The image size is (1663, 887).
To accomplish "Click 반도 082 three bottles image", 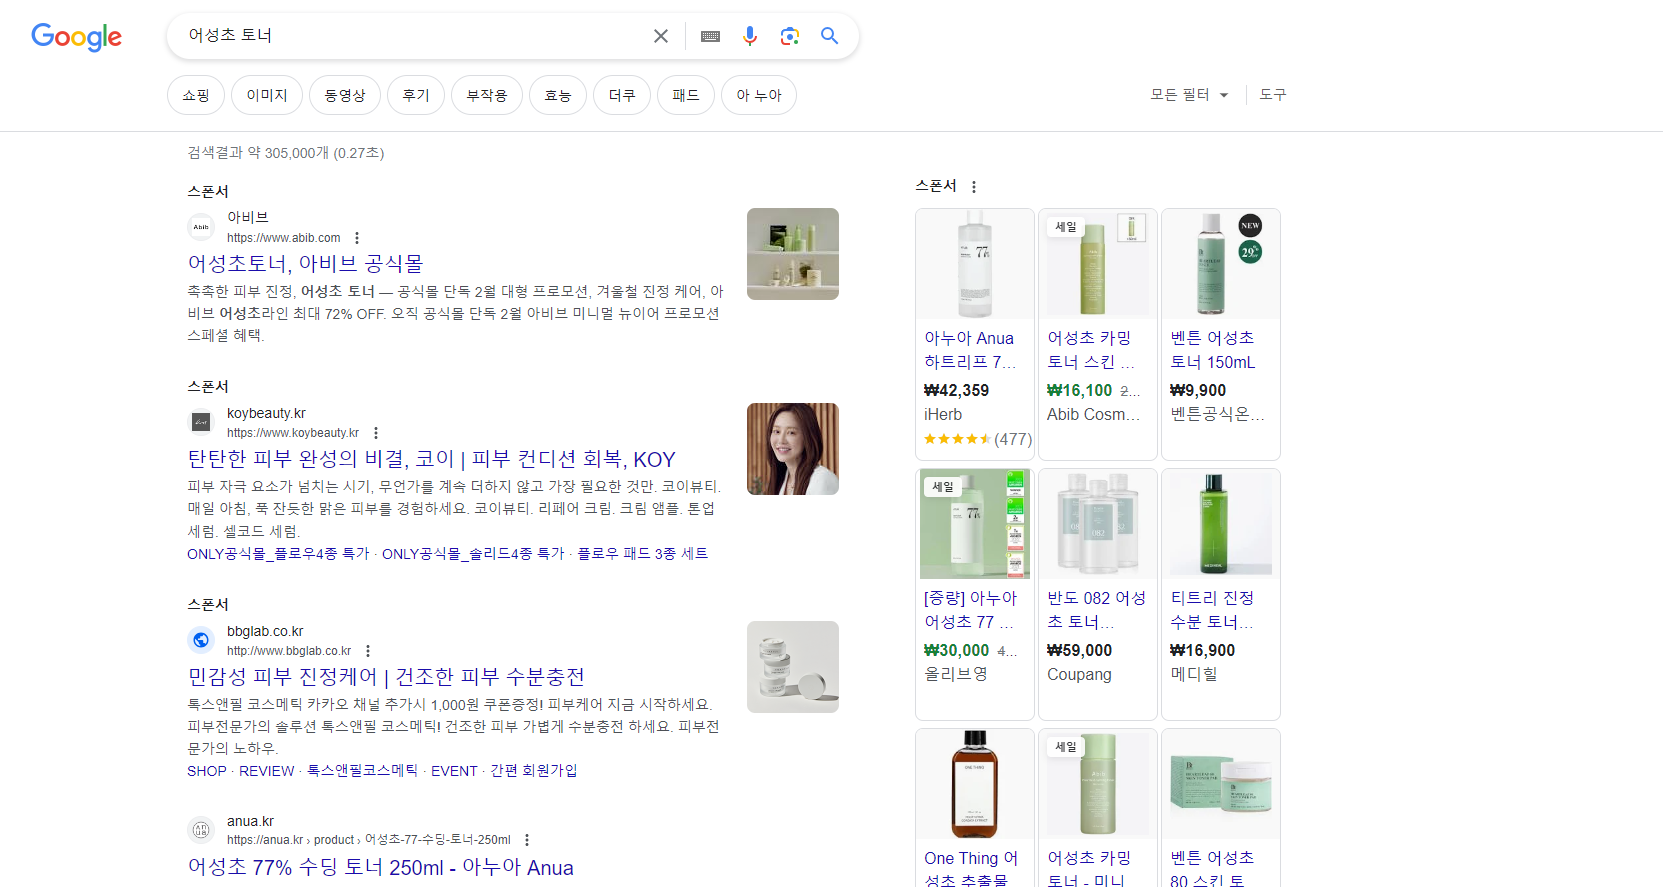I will click(1098, 524).
